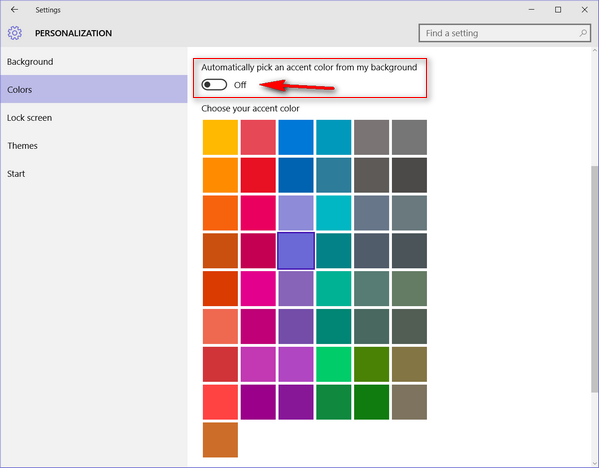Open Lock screen settings

[29, 118]
